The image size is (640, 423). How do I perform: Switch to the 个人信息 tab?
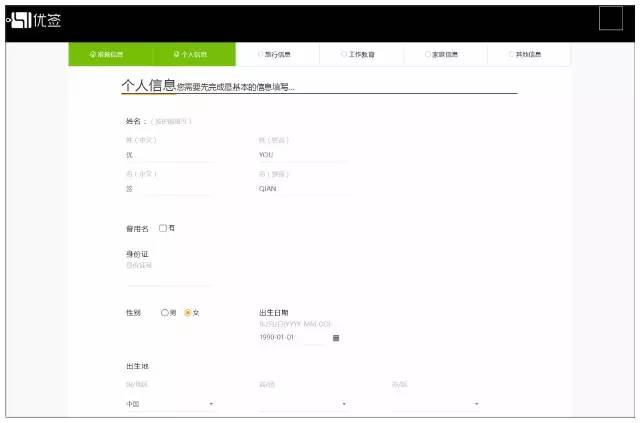tap(194, 54)
